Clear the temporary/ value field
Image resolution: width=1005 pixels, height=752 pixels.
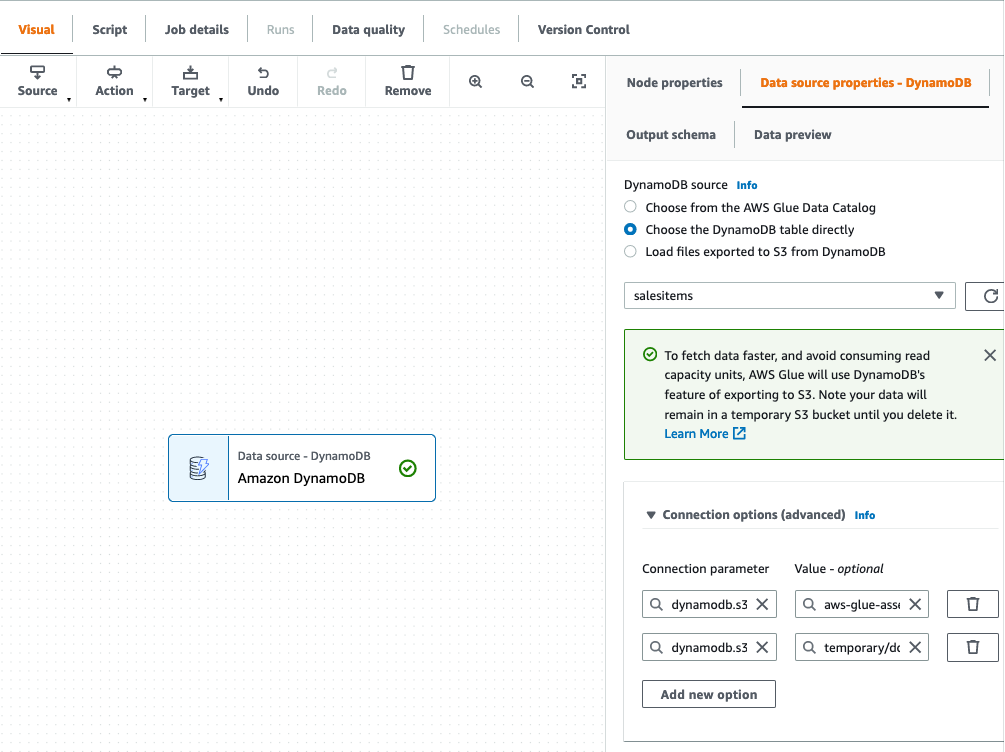(x=915, y=648)
